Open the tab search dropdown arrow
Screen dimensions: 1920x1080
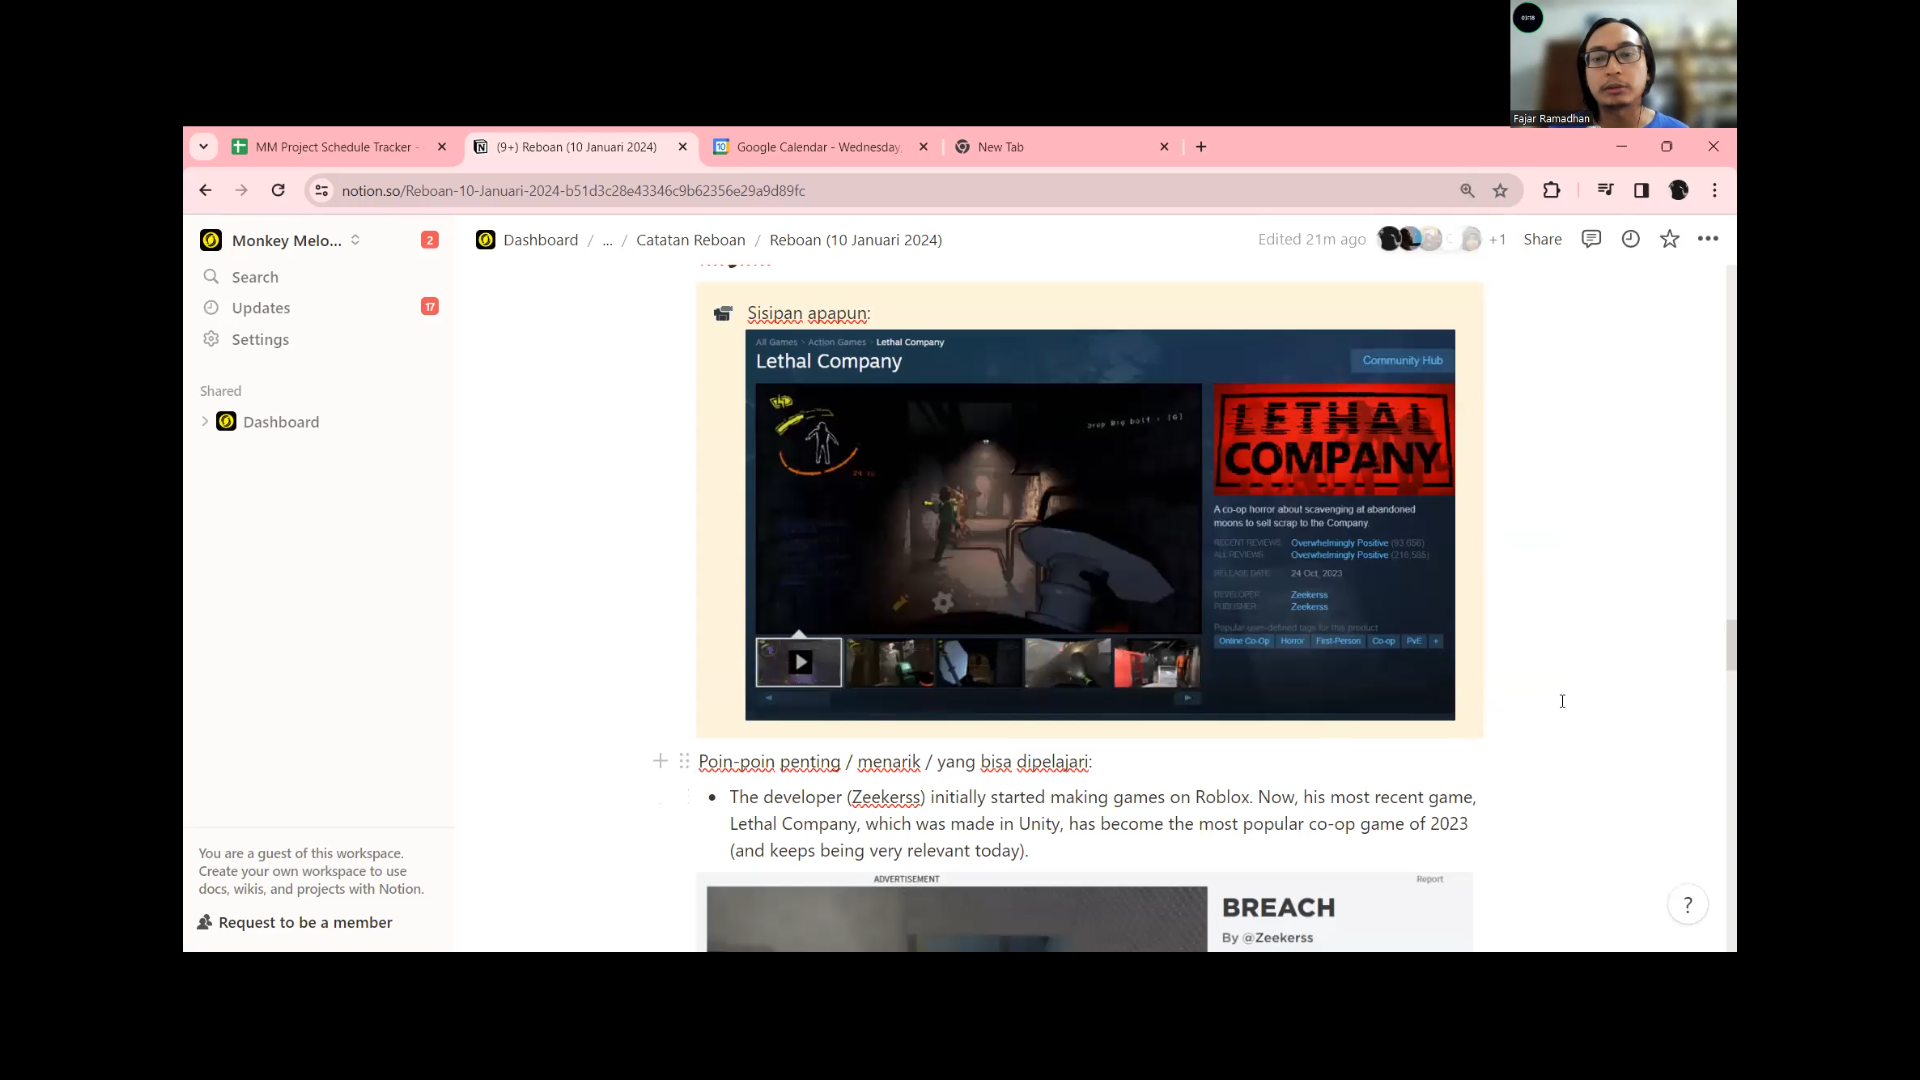tap(203, 147)
